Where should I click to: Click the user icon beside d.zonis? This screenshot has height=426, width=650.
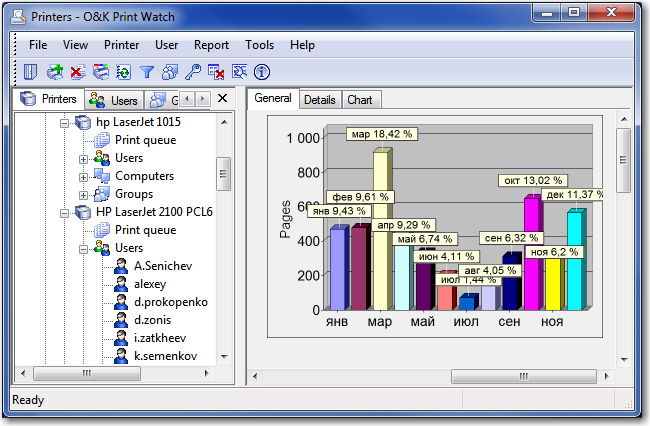click(121, 320)
